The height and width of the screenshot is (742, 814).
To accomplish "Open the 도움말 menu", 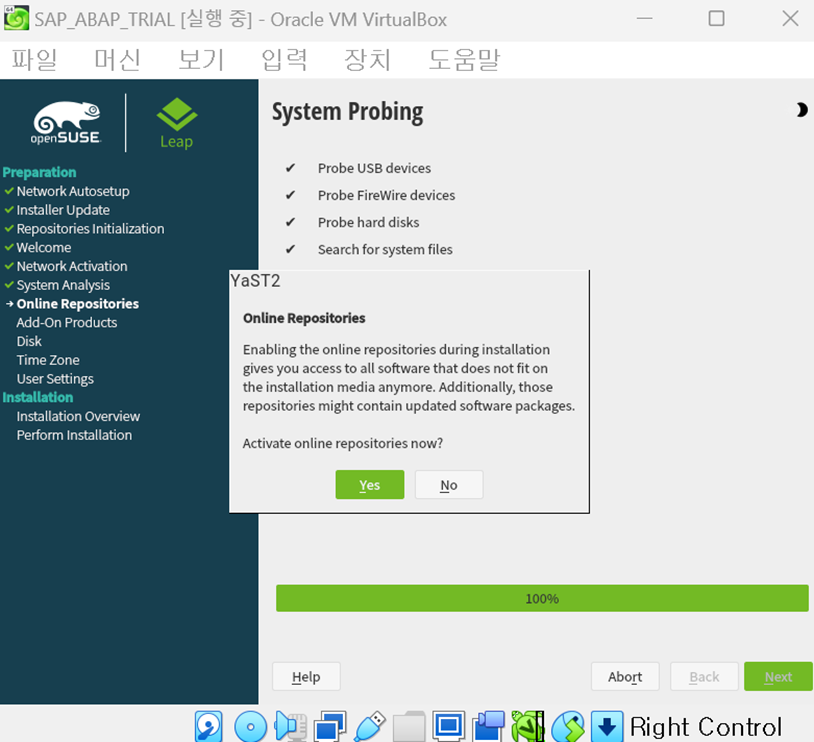I will click(464, 59).
